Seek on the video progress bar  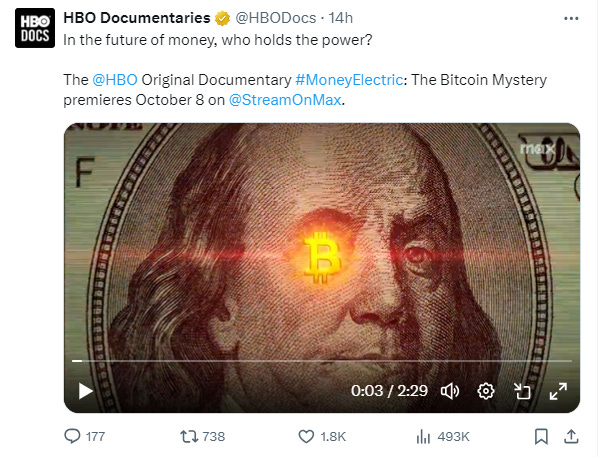[322, 361]
